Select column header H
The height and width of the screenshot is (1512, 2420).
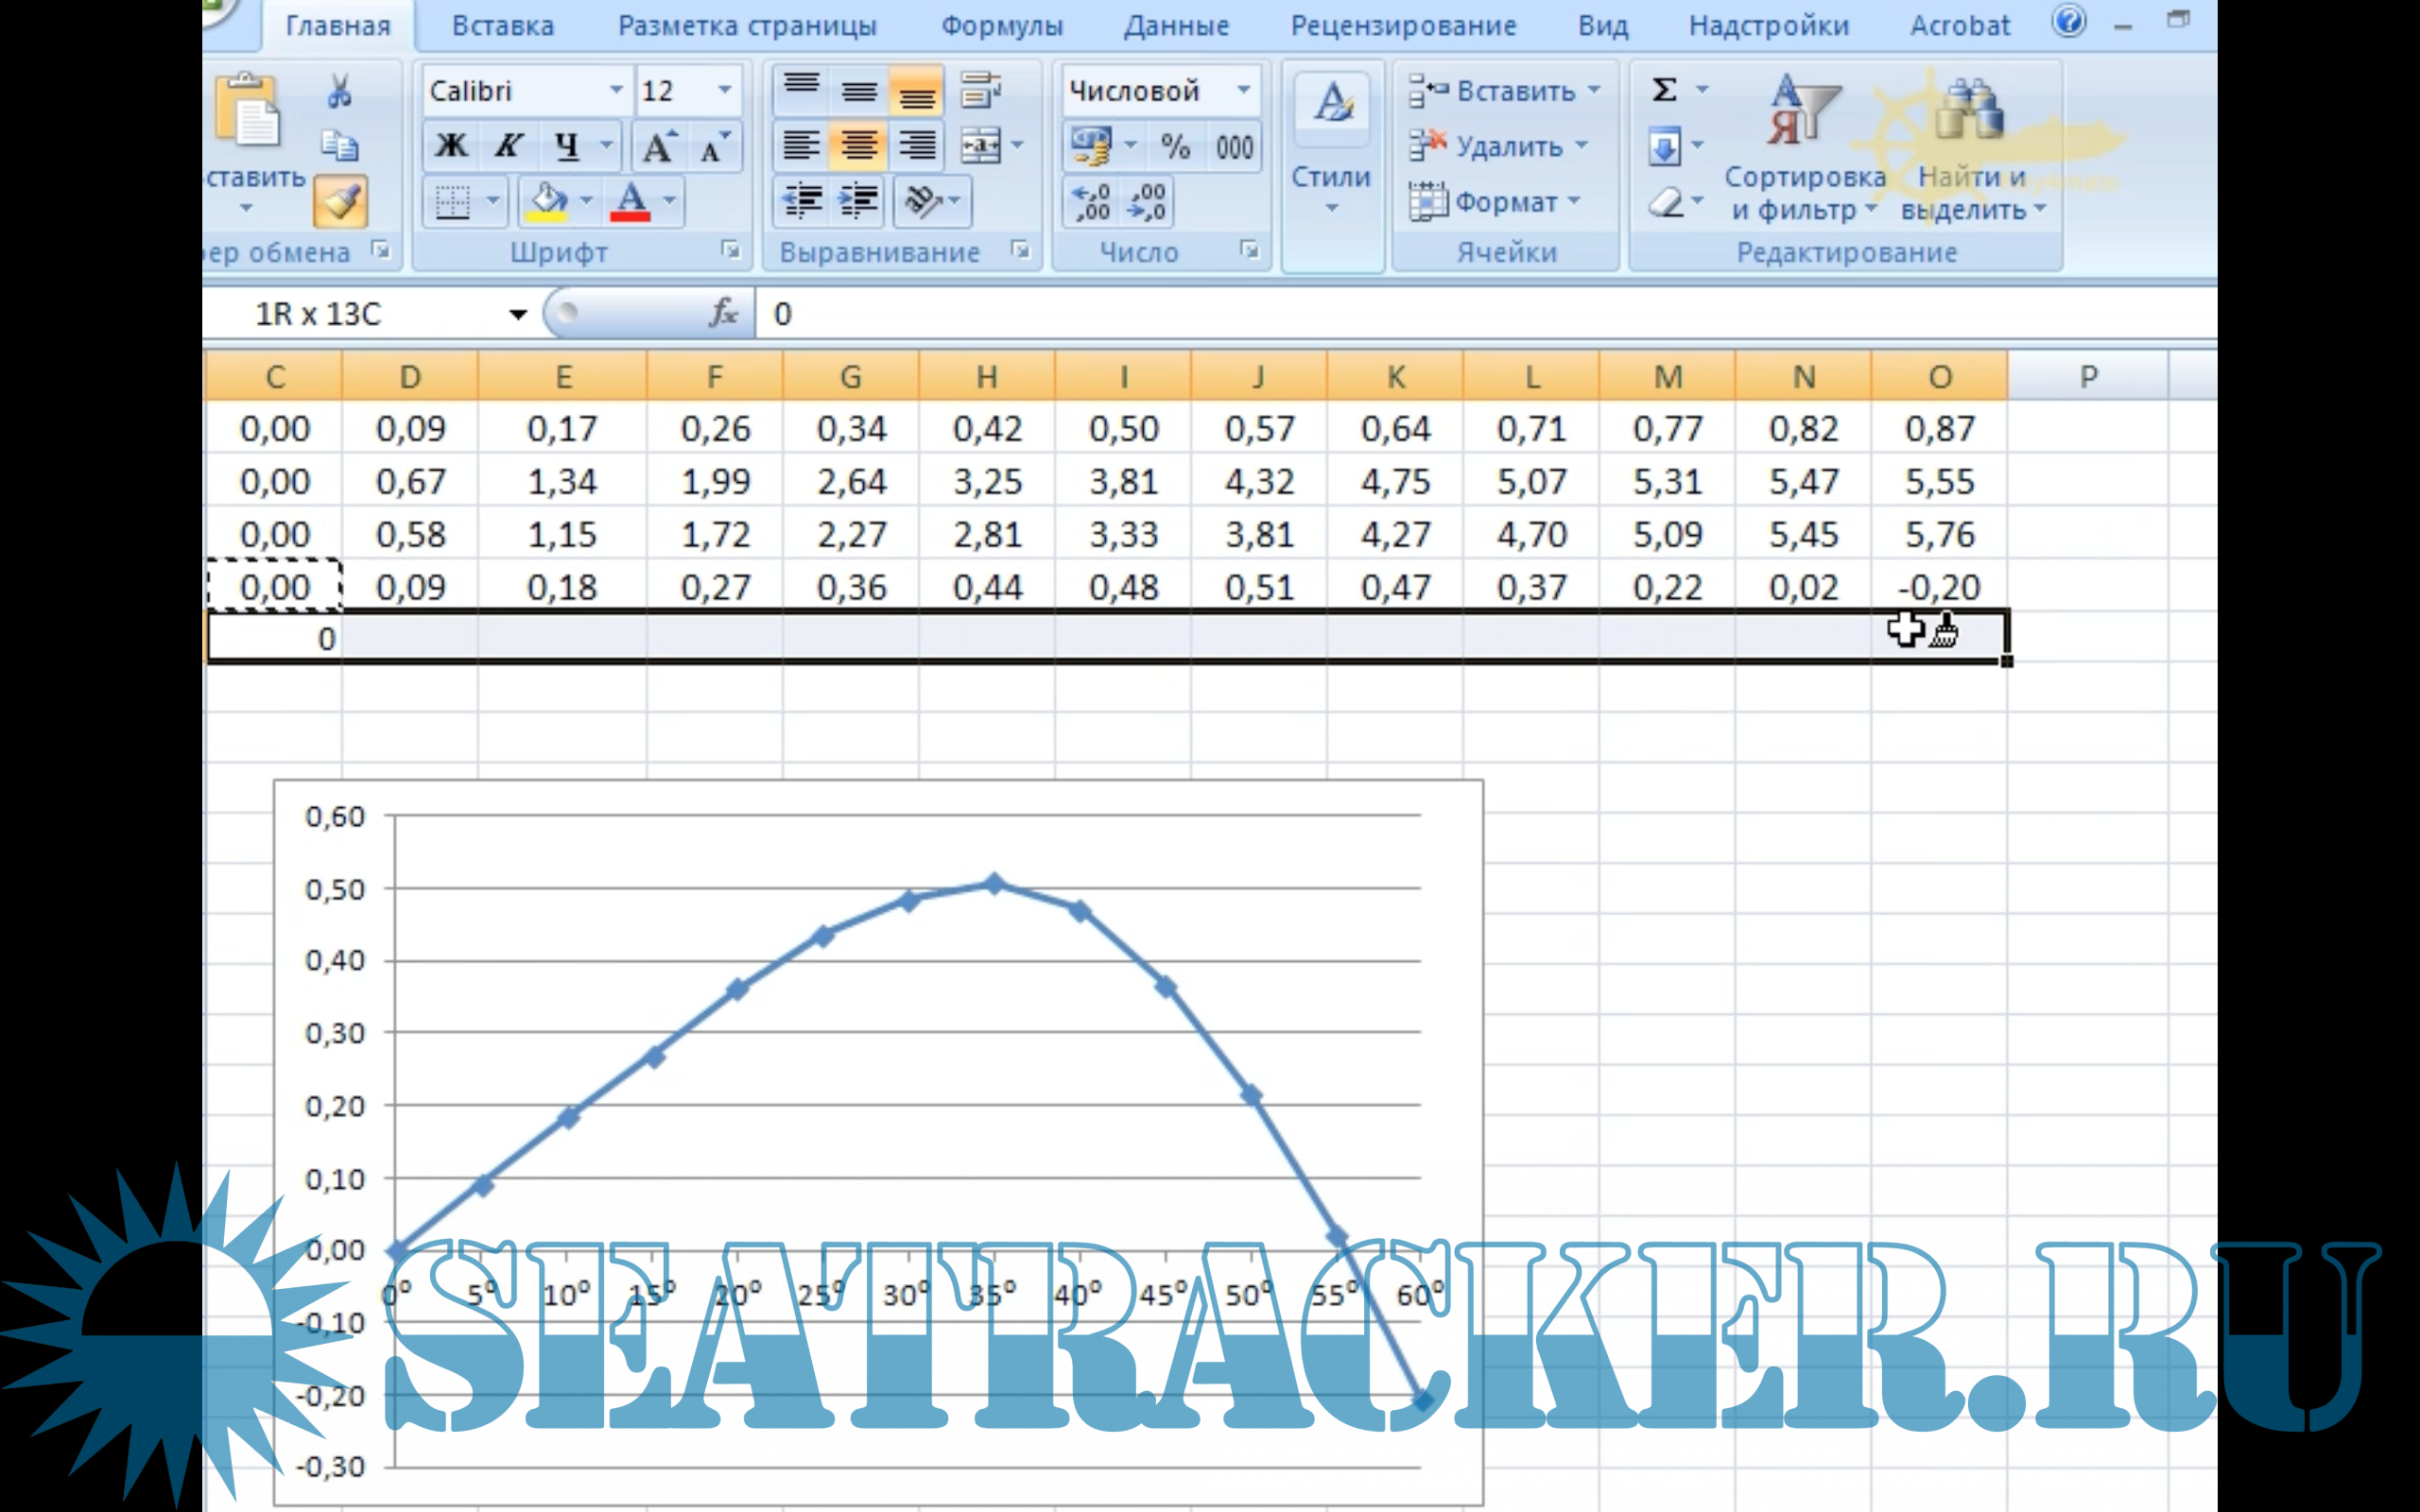[986, 377]
